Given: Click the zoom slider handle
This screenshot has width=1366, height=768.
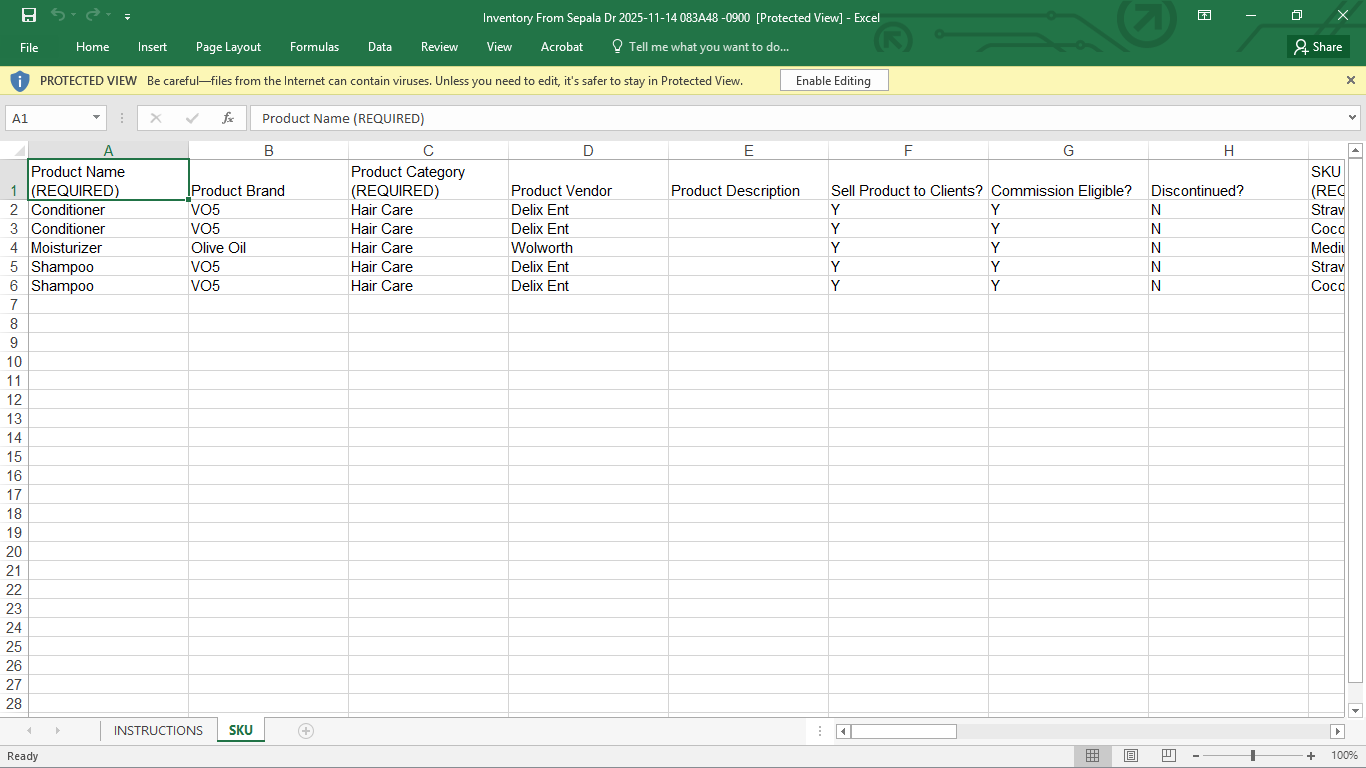Looking at the screenshot, I should click(x=1253, y=756).
